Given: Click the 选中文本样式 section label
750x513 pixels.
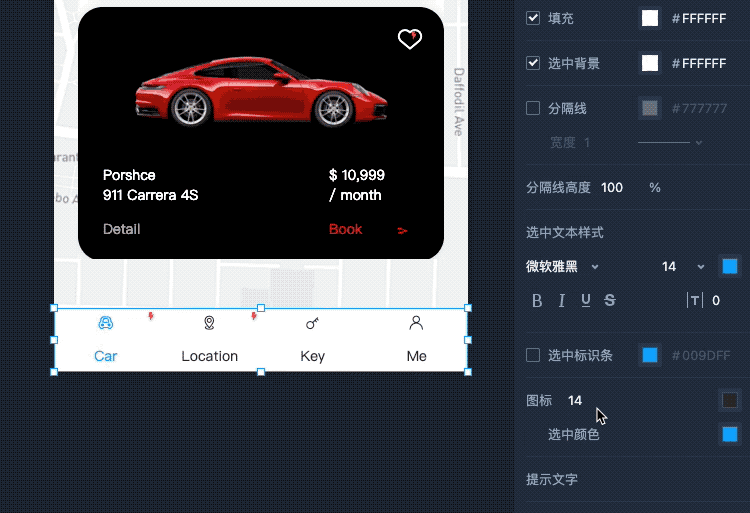Looking at the screenshot, I should click(x=565, y=232).
